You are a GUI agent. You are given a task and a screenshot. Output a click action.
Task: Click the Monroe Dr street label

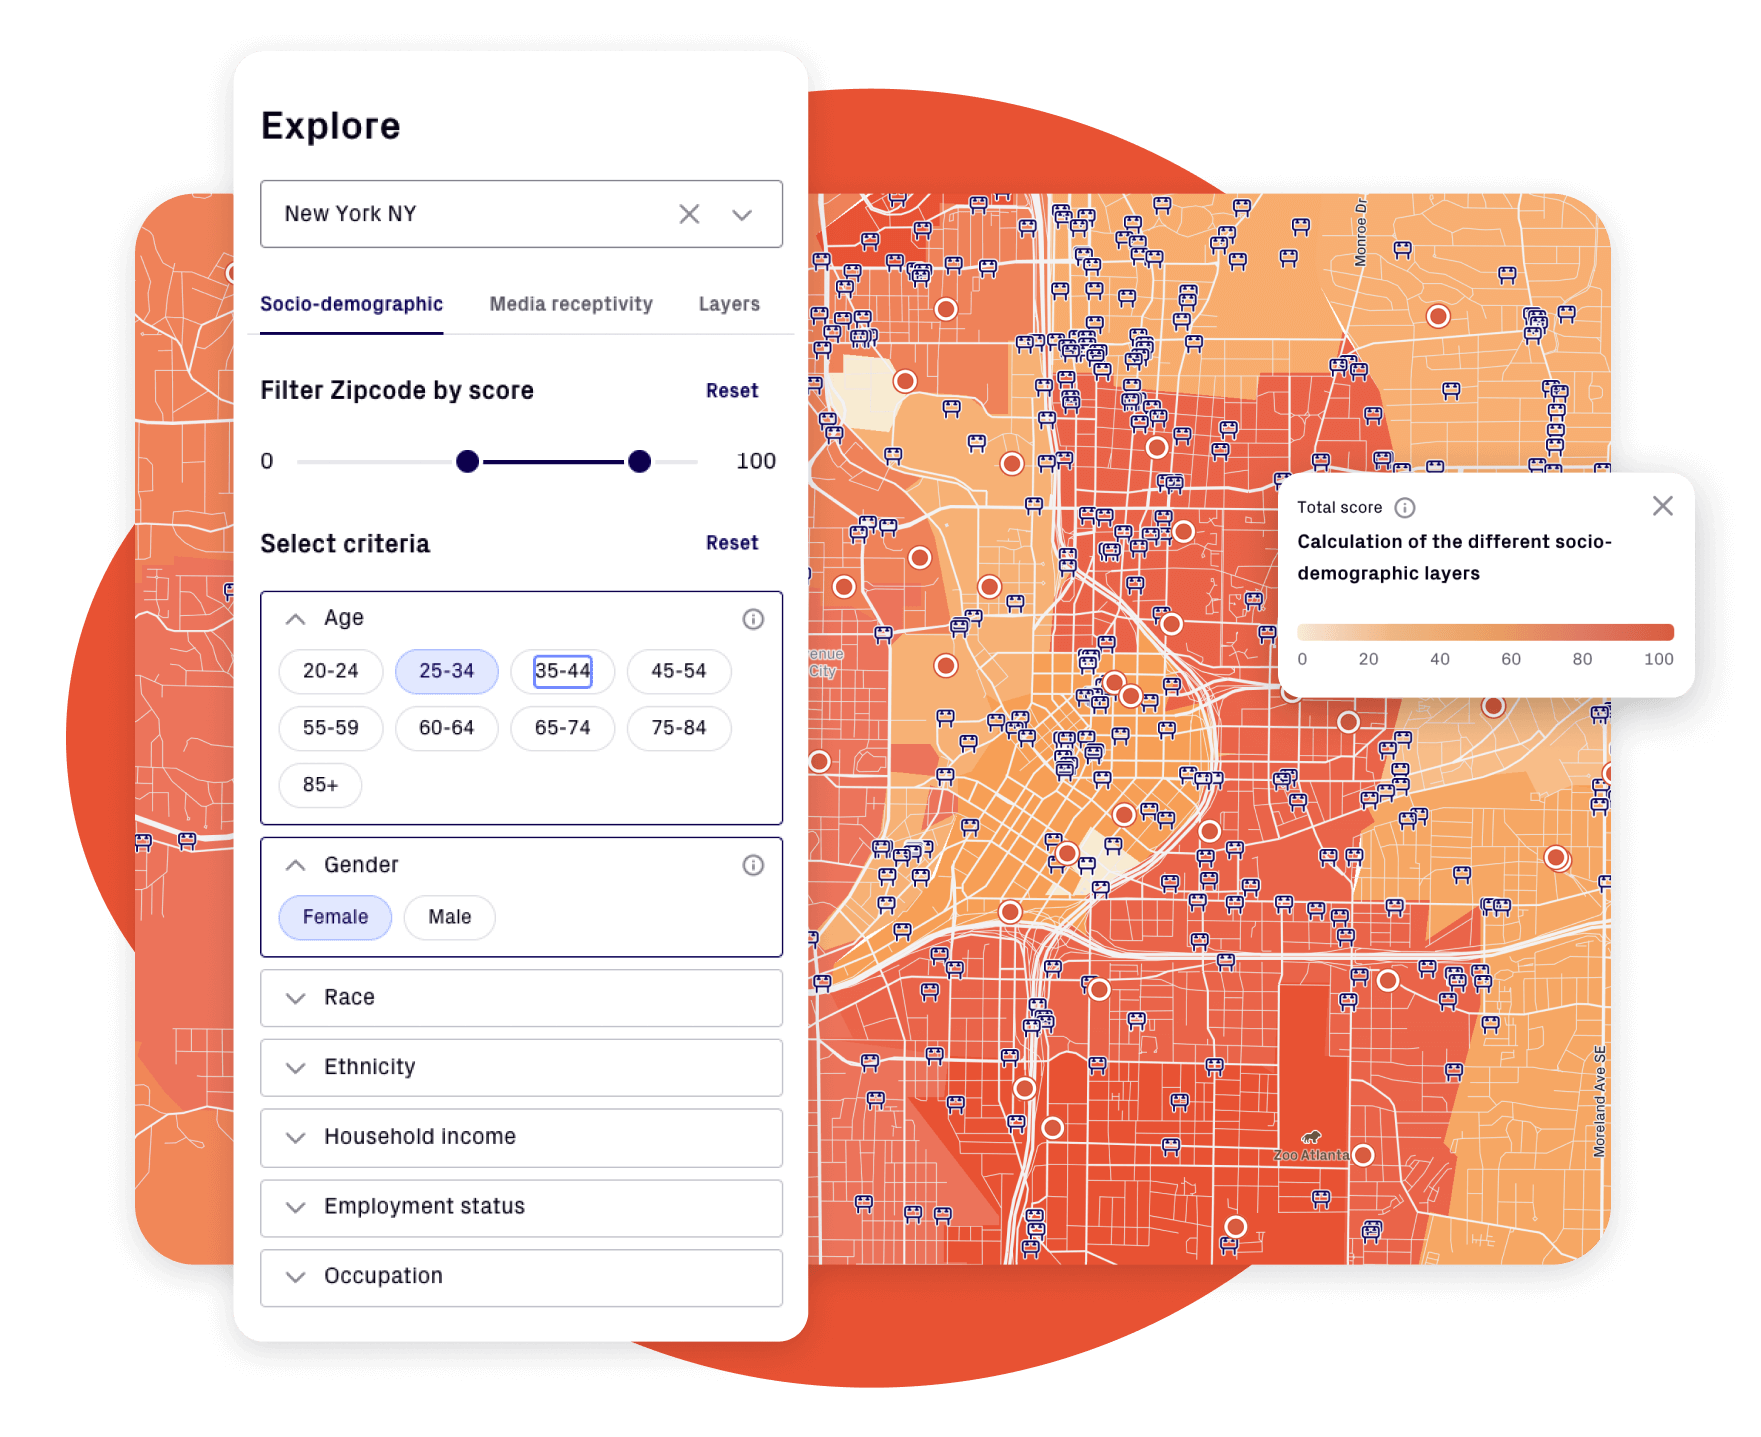tap(1360, 232)
